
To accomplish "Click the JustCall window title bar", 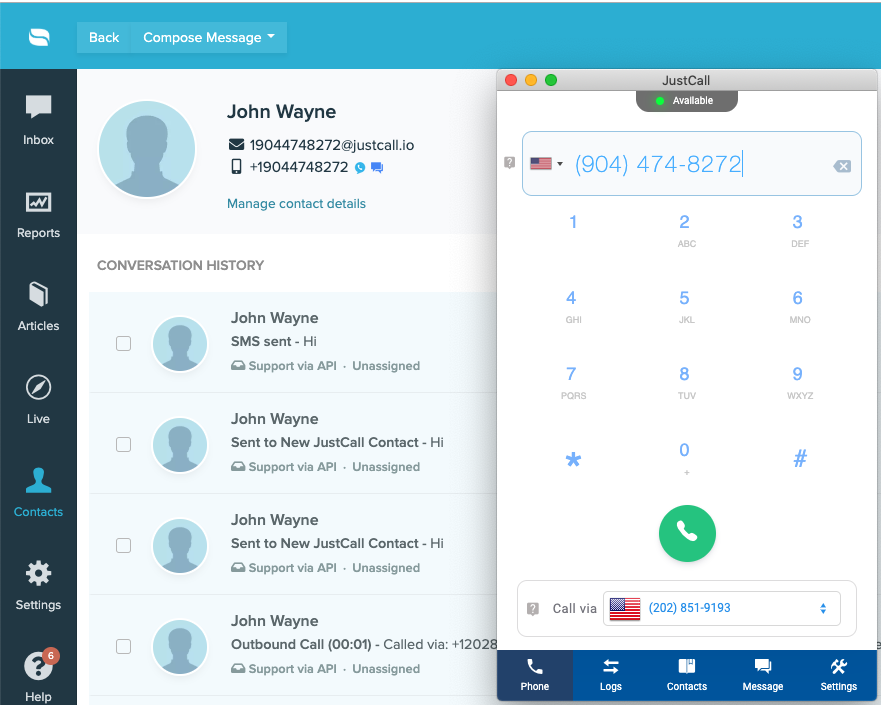I will point(687,80).
